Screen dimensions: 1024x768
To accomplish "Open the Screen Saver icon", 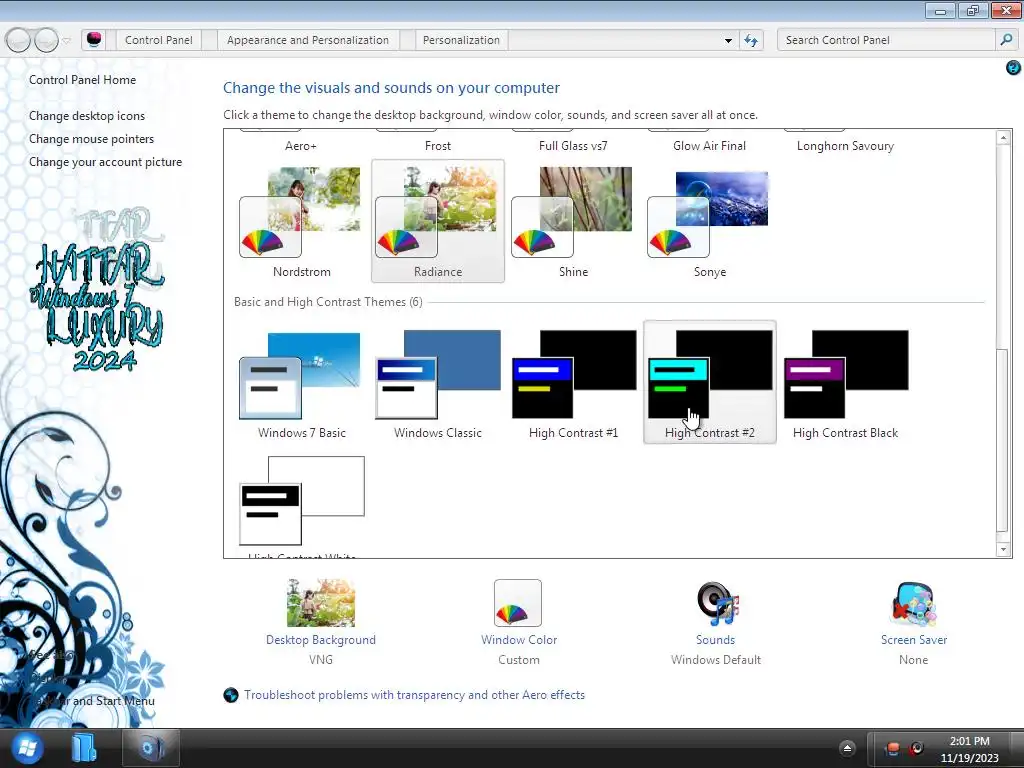I will [x=914, y=603].
